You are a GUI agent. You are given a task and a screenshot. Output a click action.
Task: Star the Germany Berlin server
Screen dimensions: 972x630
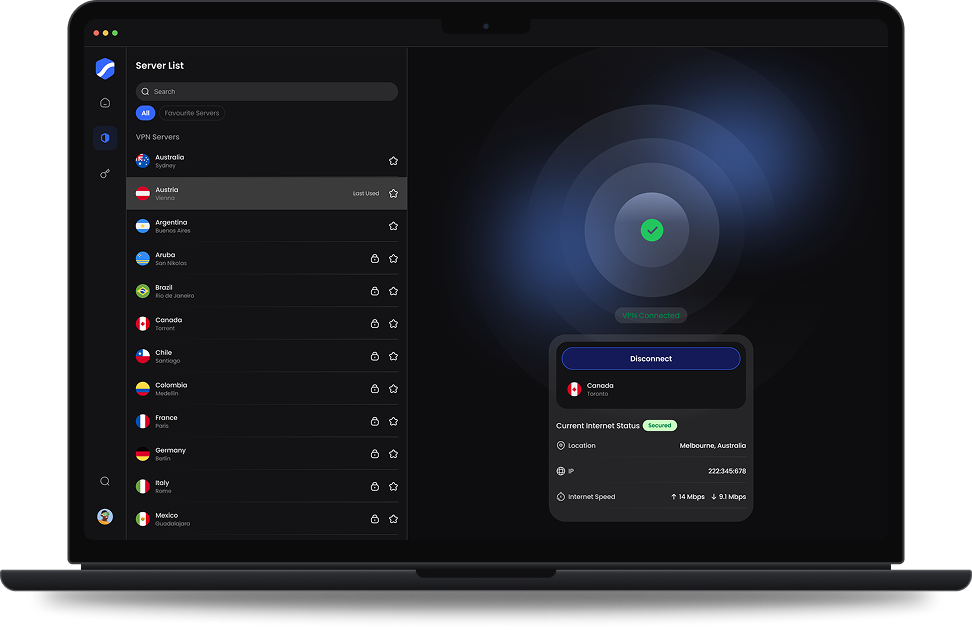tap(393, 454)
